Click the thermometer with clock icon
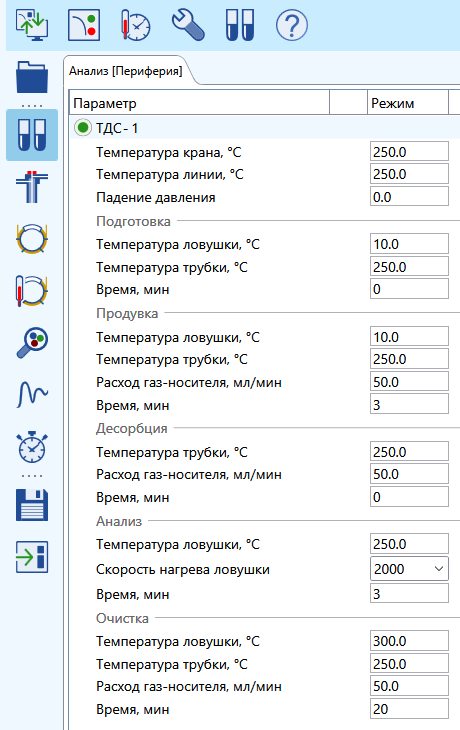Viewport: 460px width, 730px height. (x=135, y=25)
